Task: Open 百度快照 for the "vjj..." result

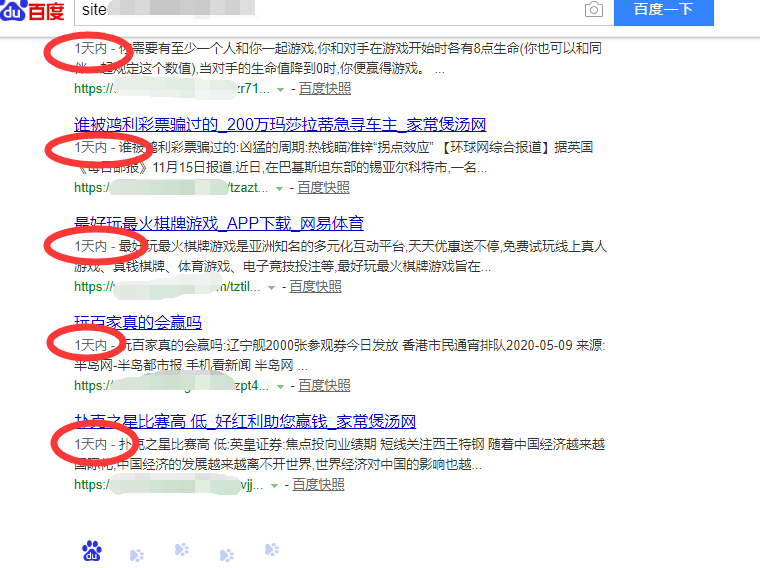Action: click(318, 485)
